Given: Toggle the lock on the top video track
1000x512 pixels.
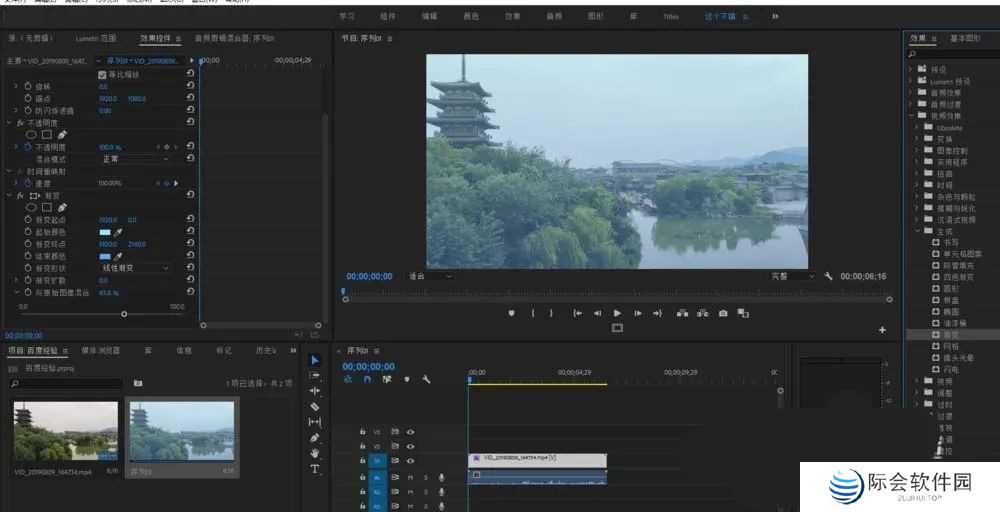Looking at the screenshot, I should coord(362,432).
